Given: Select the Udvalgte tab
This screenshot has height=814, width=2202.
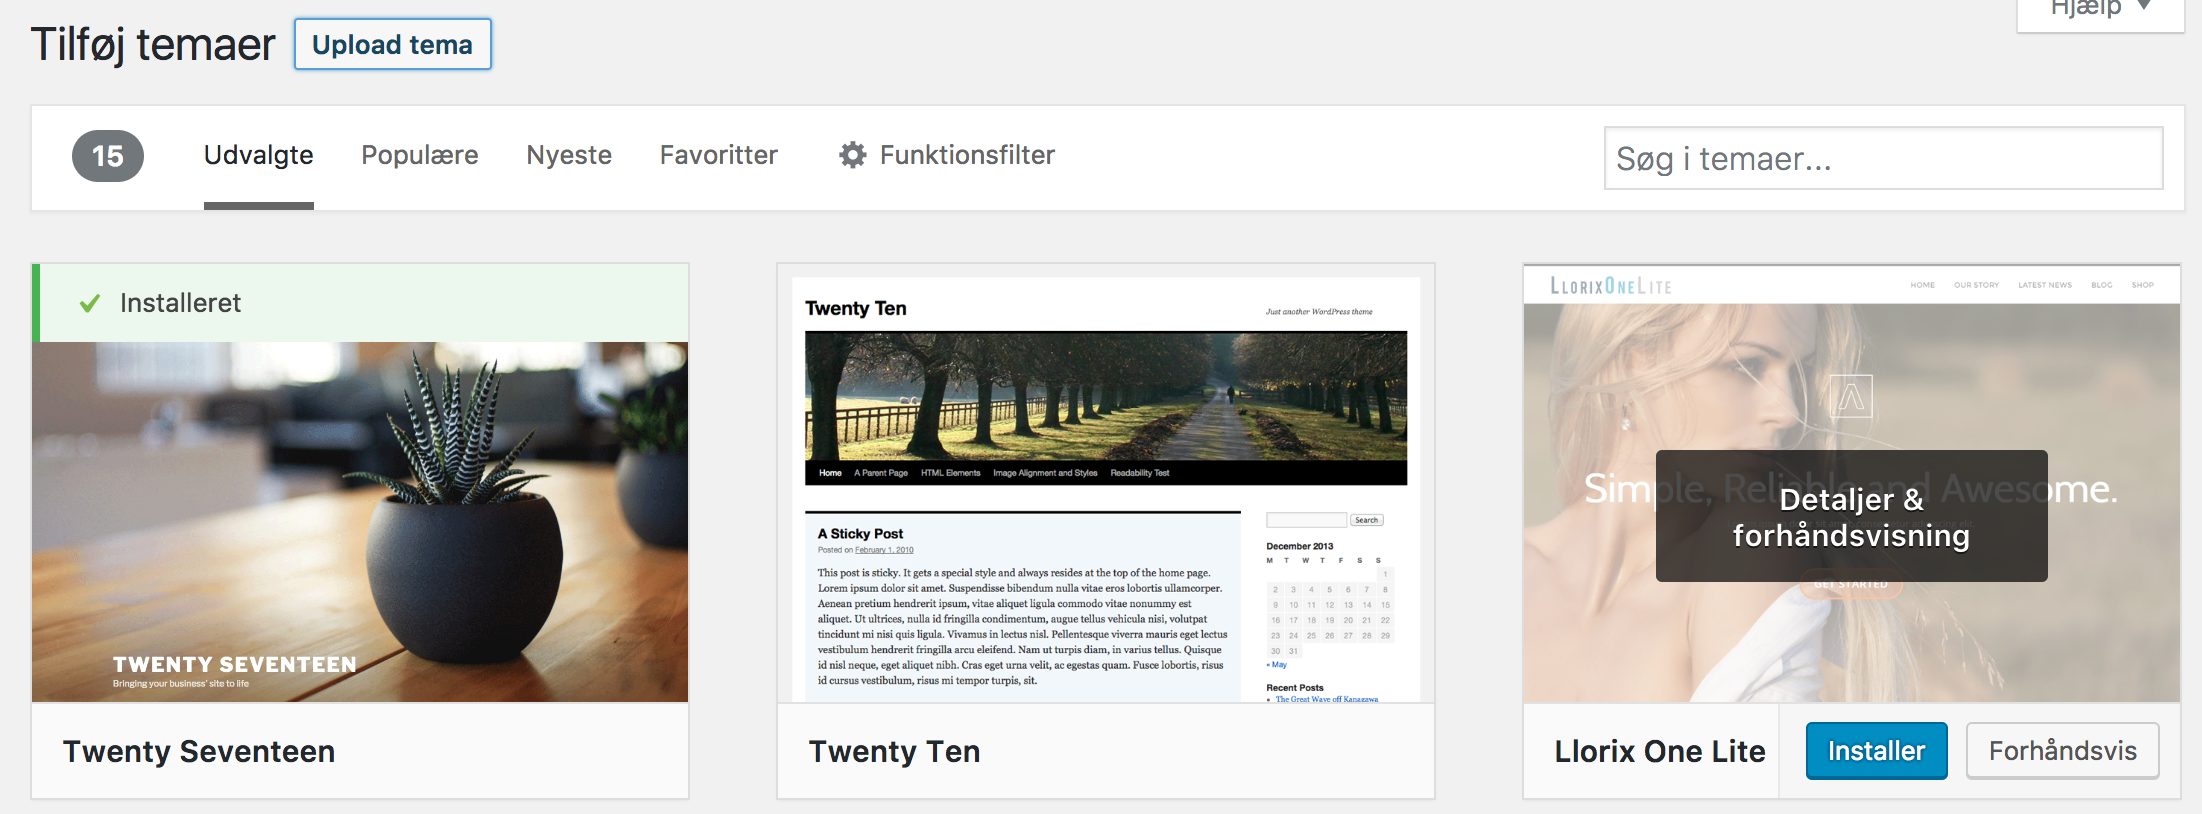Looking at the screenshot, I should [259, 156].
